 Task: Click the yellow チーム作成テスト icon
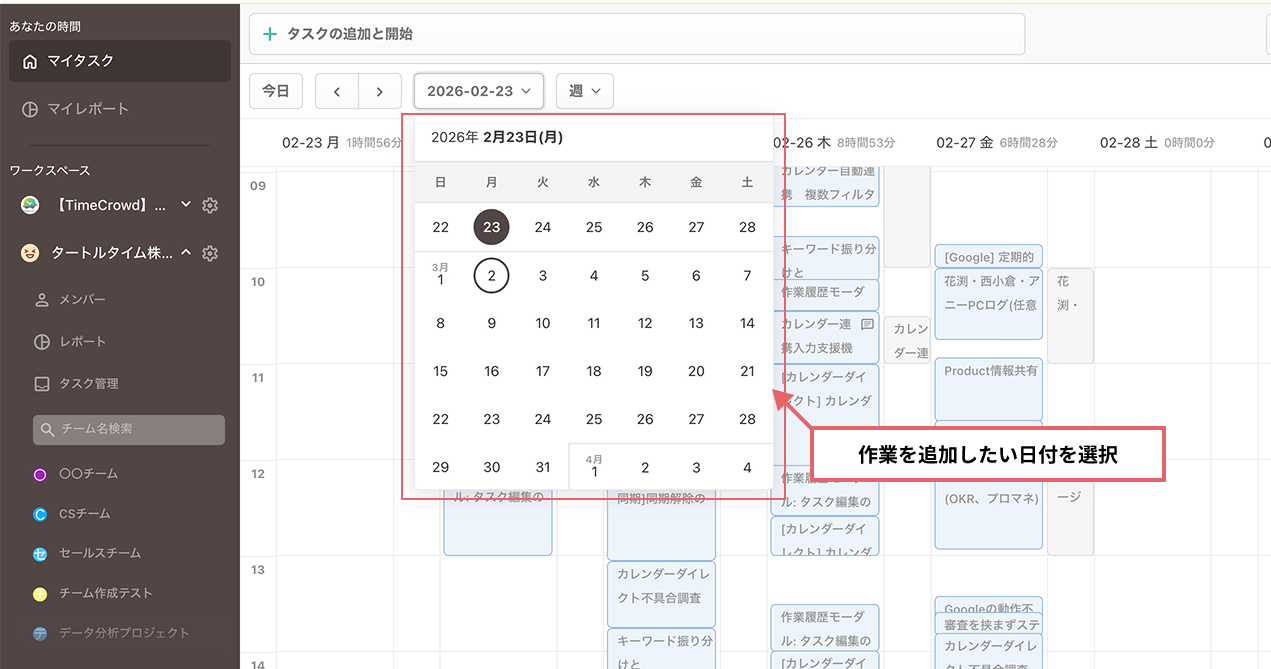point(40,593)
